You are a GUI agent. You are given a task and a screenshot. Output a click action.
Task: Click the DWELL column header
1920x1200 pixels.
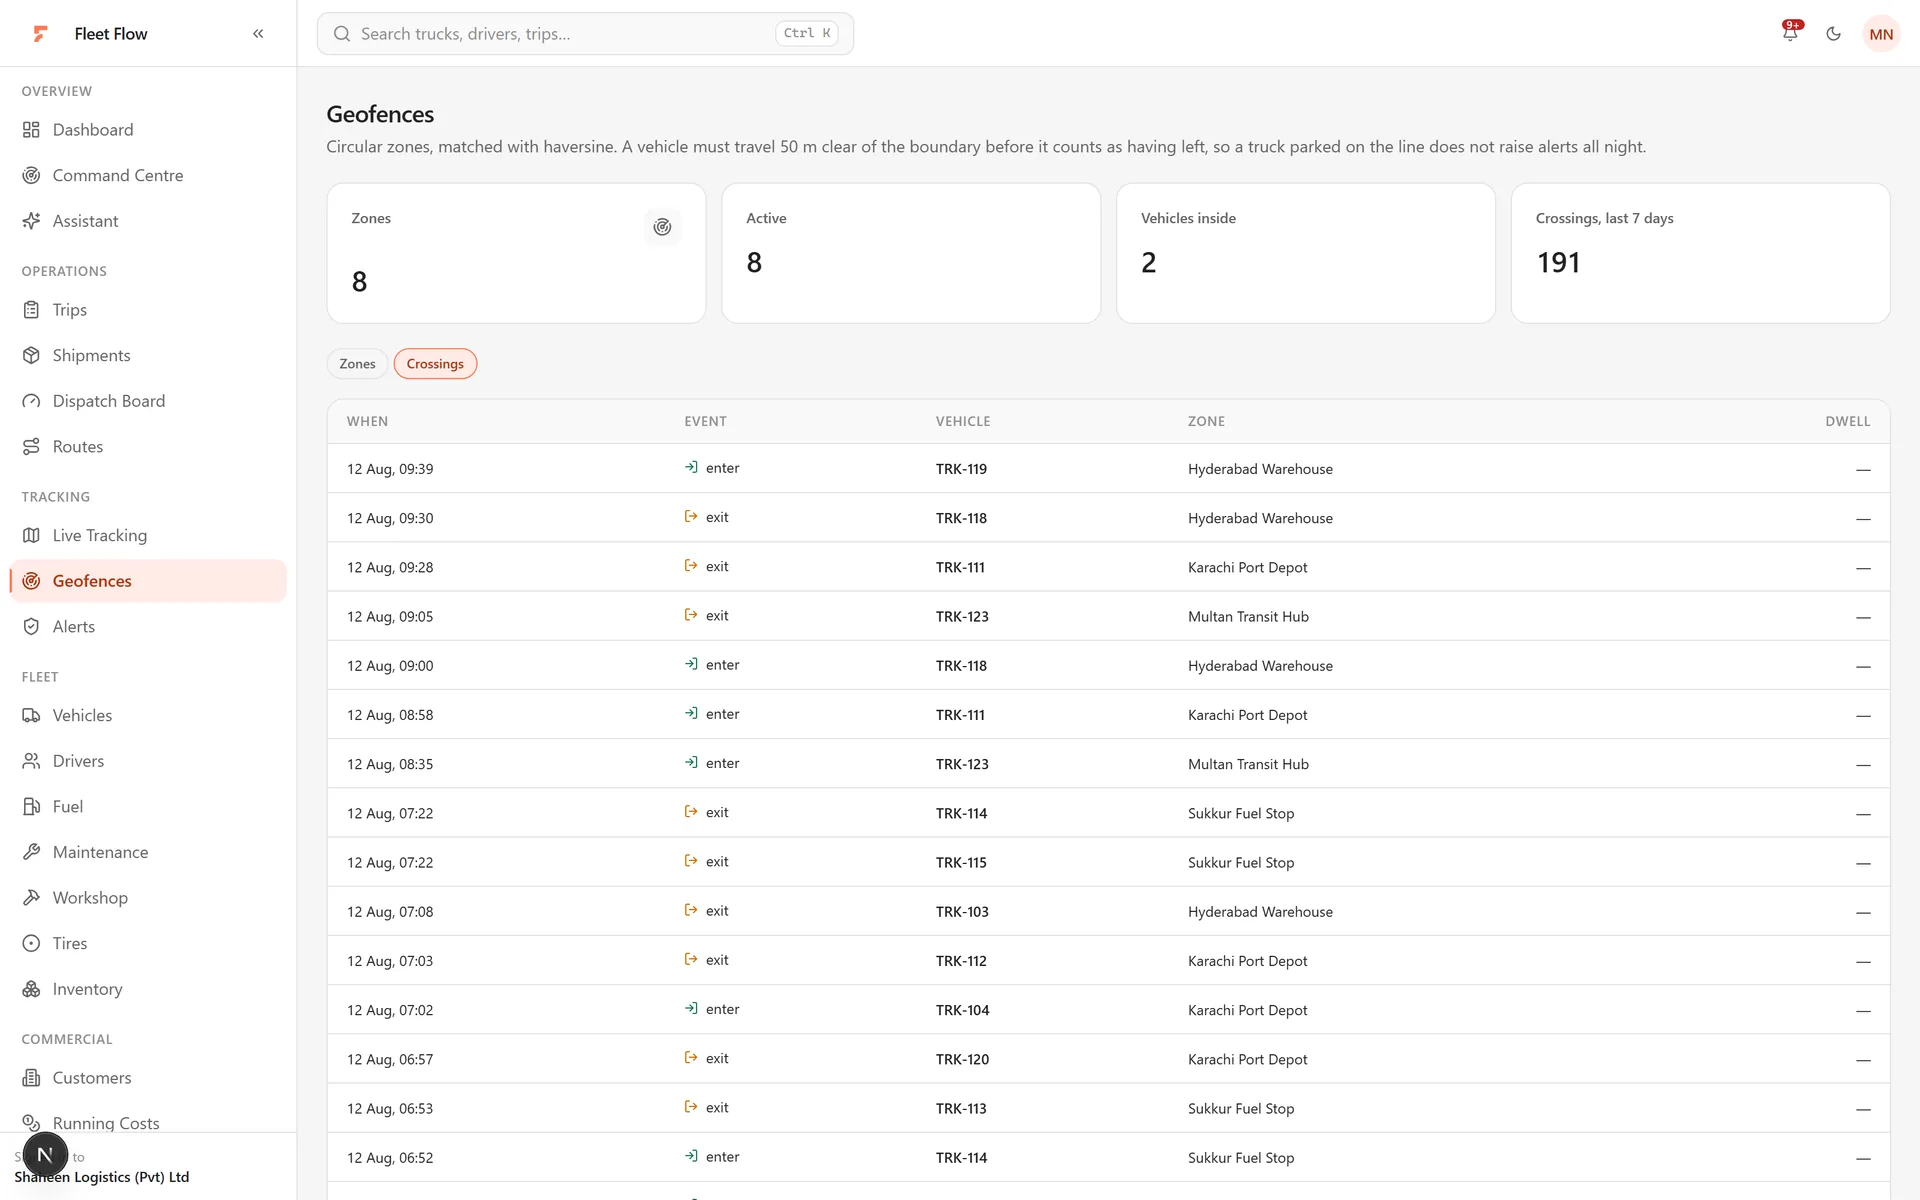point(1847,422)
